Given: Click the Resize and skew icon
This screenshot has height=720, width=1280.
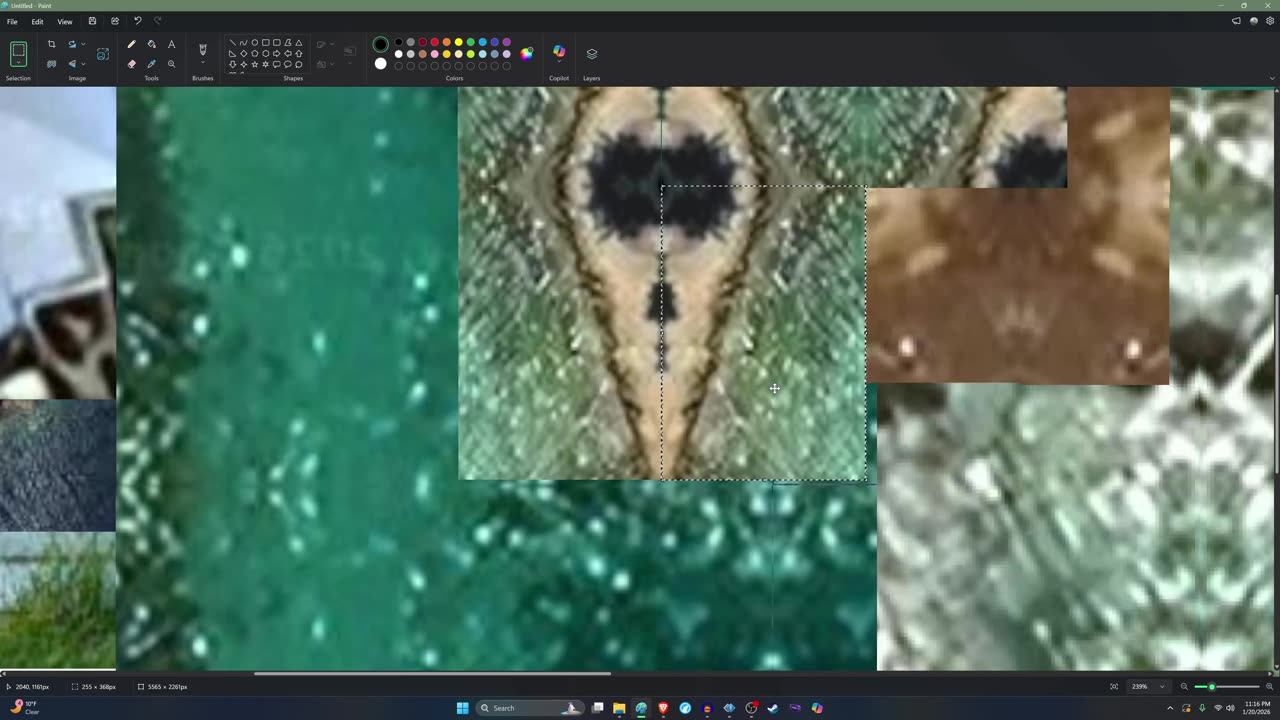Looking at the screenshot, I should [x=102, y=54].
